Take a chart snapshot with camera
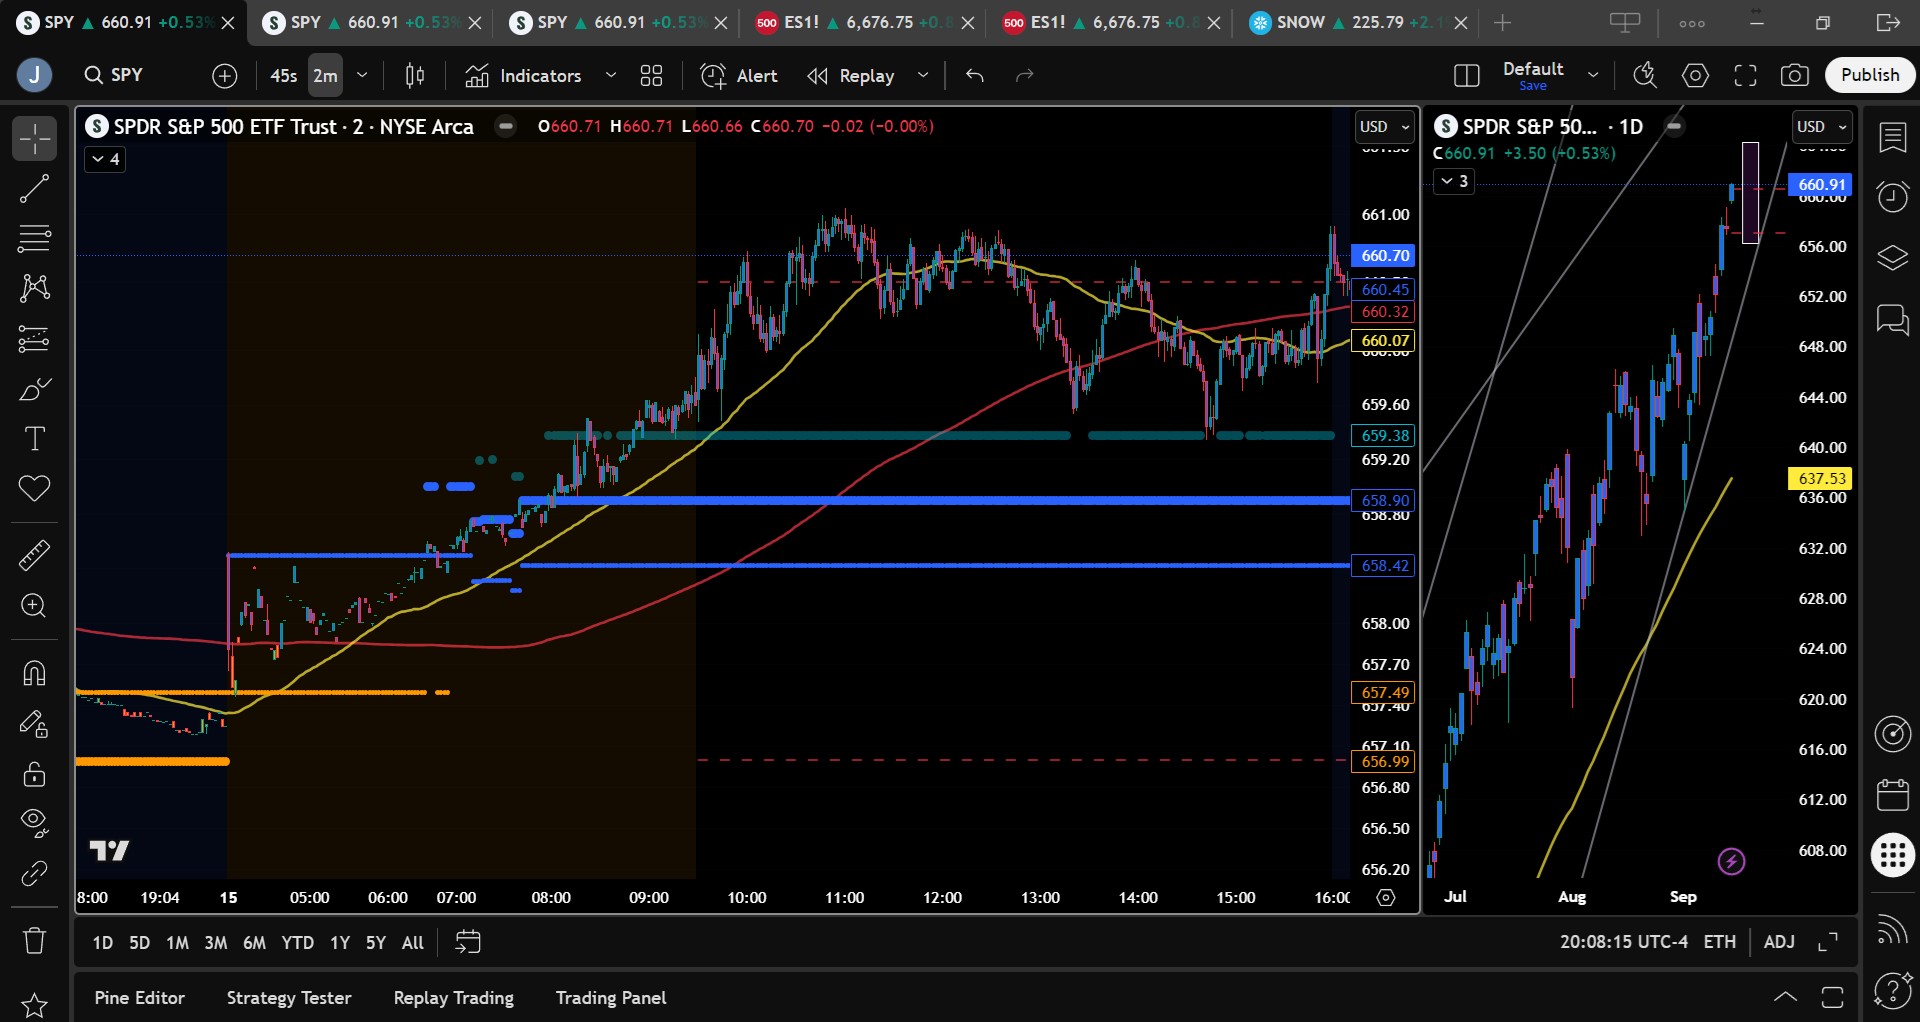This screenshot has height=1022, width=1920. point(1795,75)
